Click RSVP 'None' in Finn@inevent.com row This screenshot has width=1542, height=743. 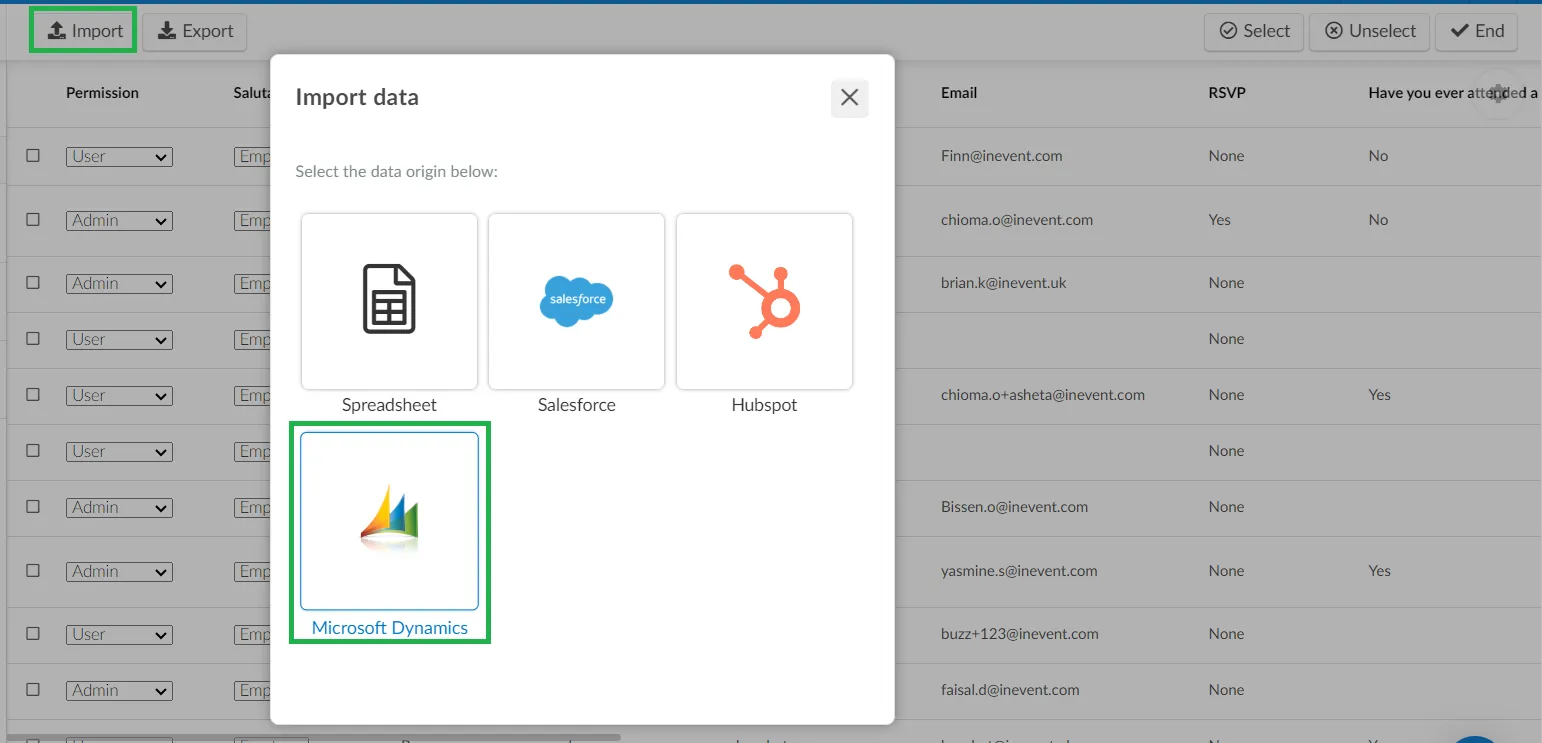coord(1226,156)
